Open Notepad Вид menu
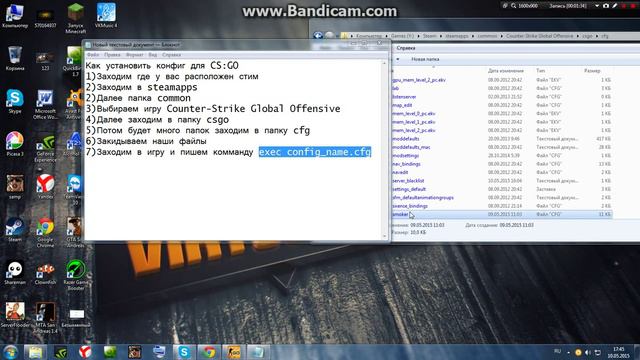 (153, 55)
